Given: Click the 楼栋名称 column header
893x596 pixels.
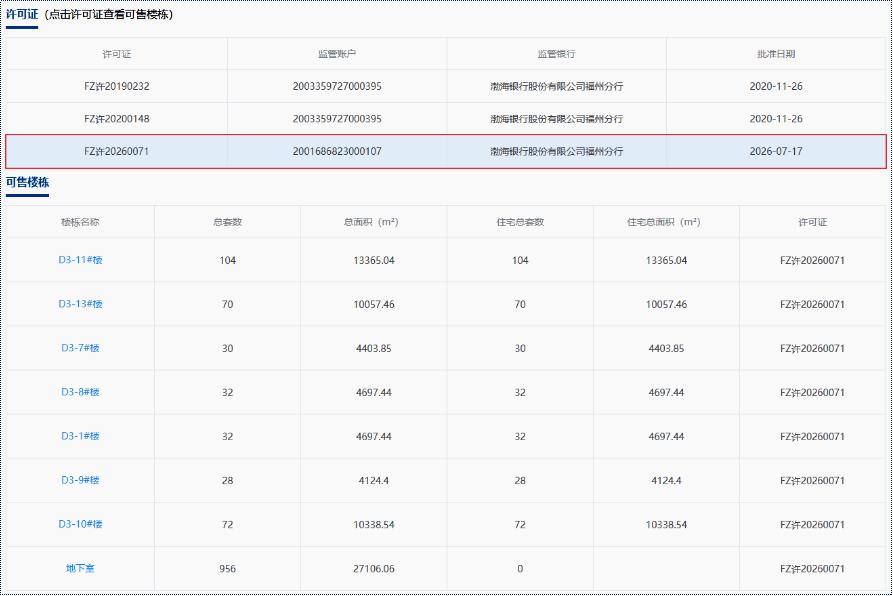Looking at the screenshot, I should point(80,222).
